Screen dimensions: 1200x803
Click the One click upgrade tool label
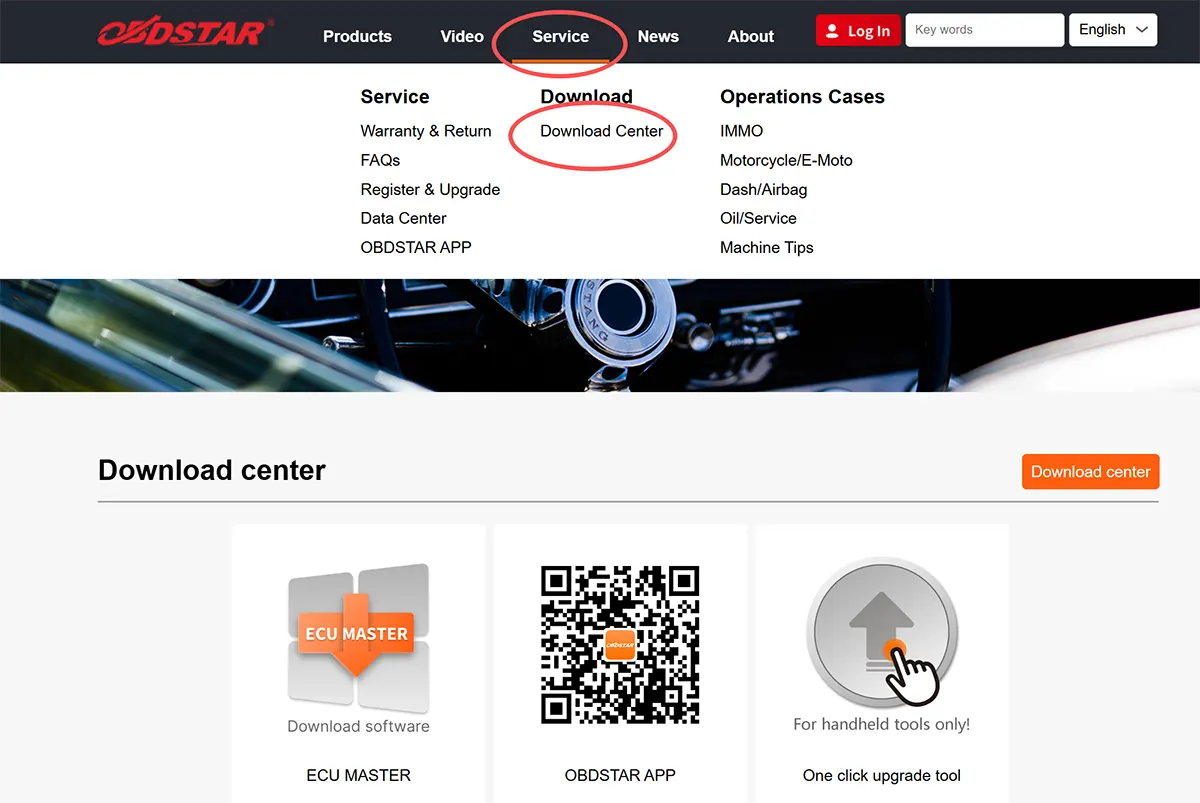tap(882, 775)
